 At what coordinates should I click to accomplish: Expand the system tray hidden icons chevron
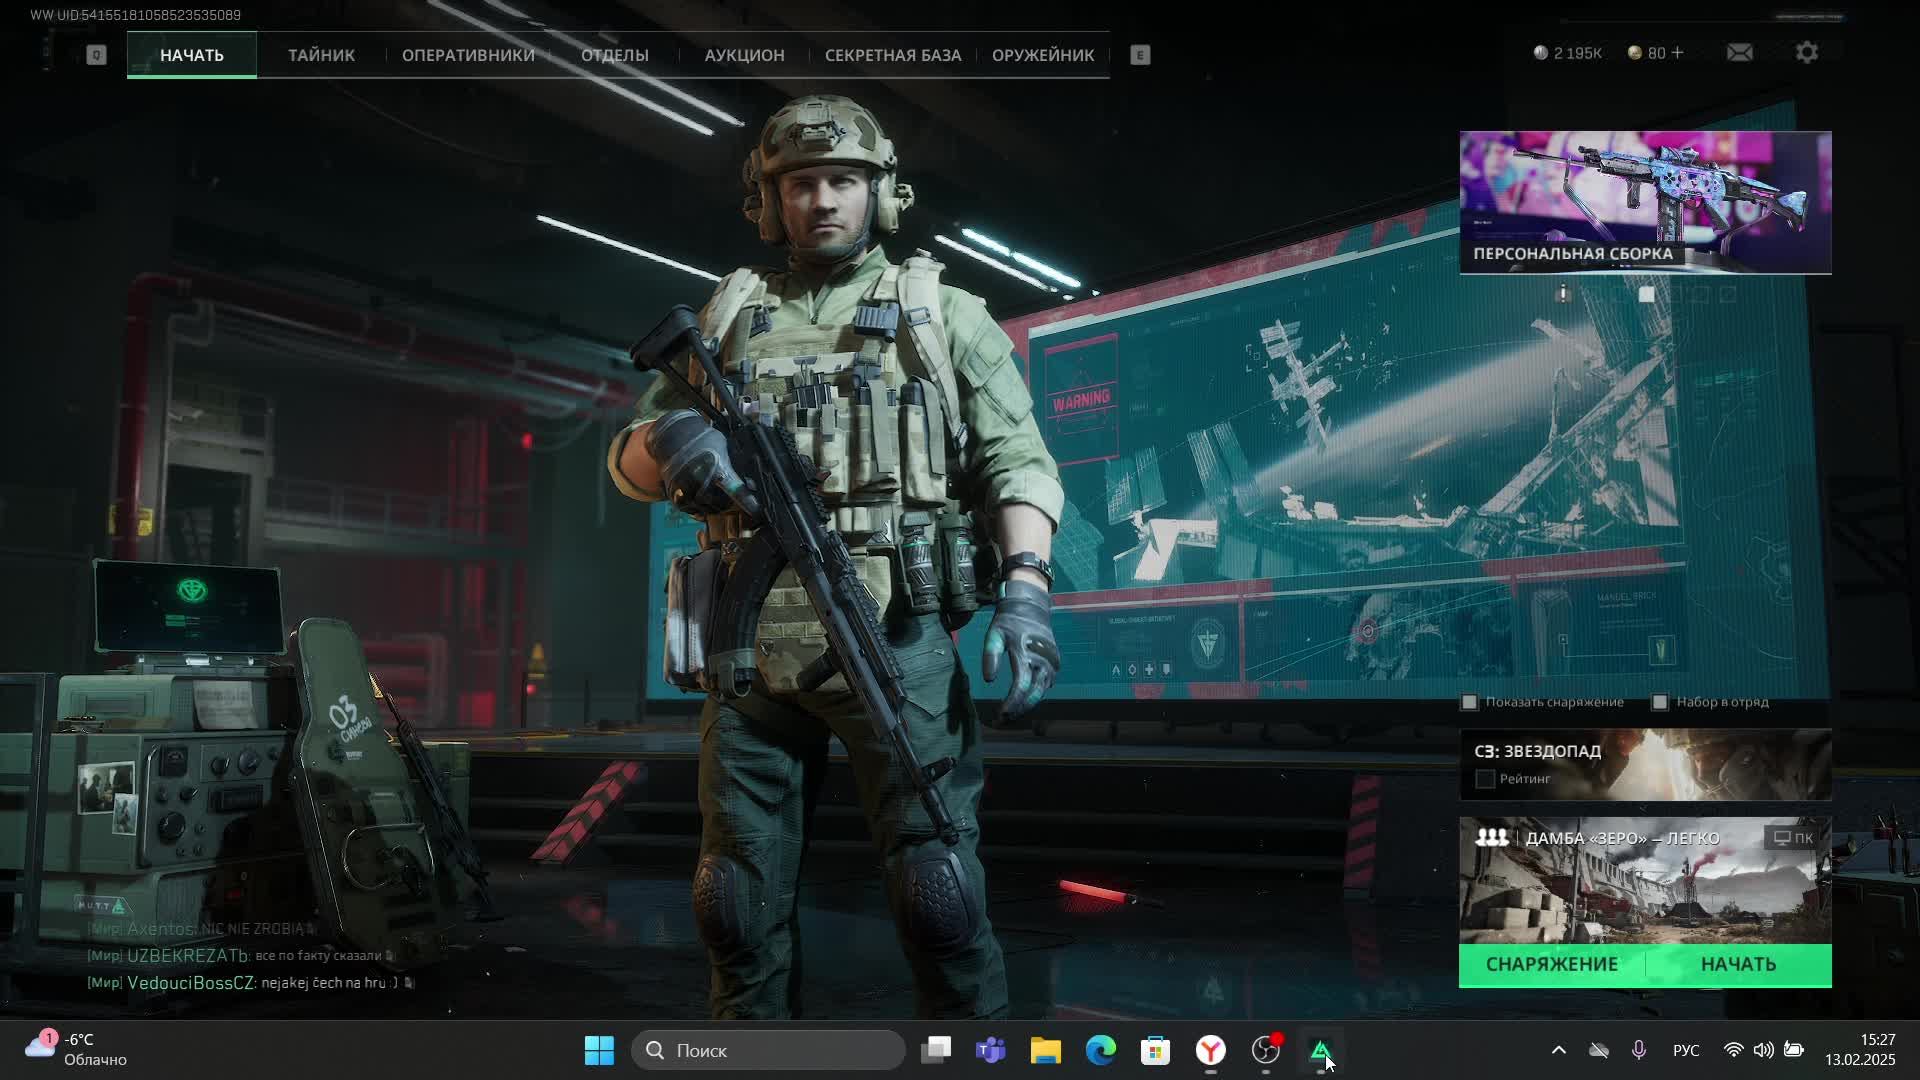1558,1050
